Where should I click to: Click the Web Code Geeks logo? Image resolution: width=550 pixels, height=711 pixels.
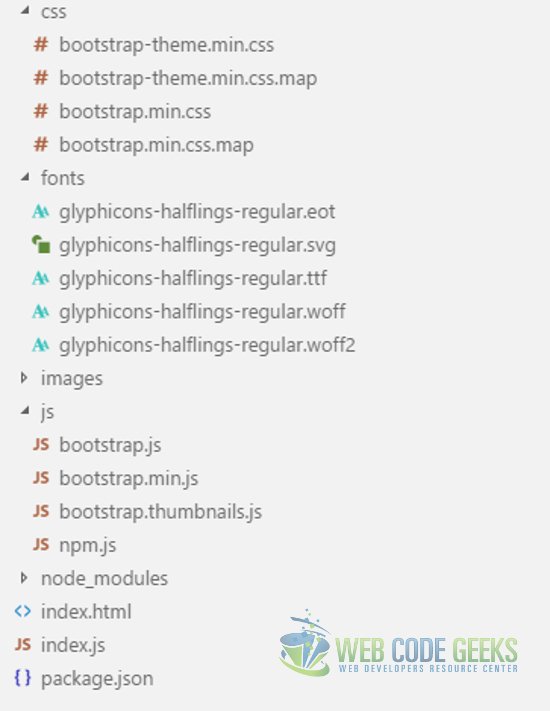click(399, 643)
